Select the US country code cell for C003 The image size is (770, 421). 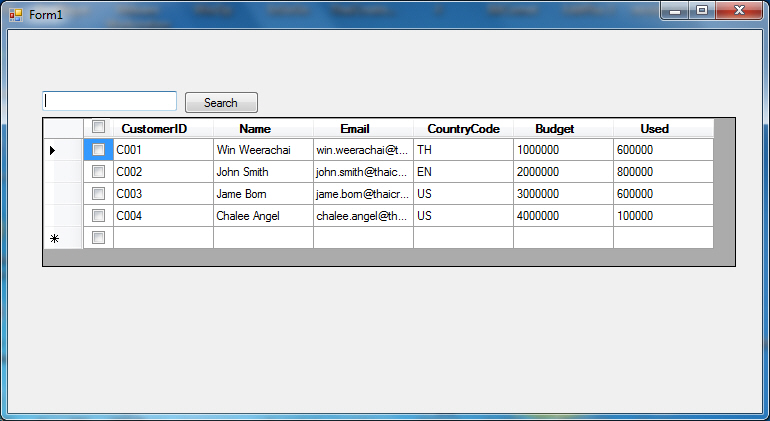tap(464, 194)
